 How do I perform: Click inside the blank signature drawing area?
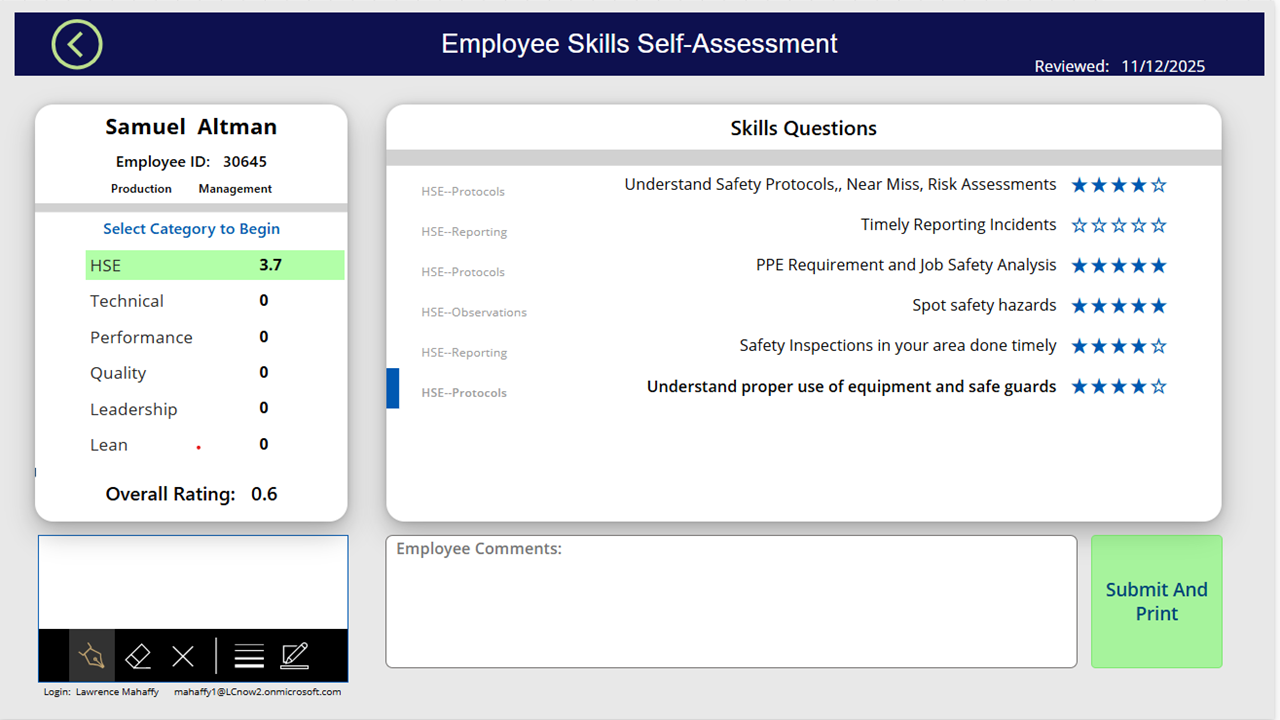(193, 582)
